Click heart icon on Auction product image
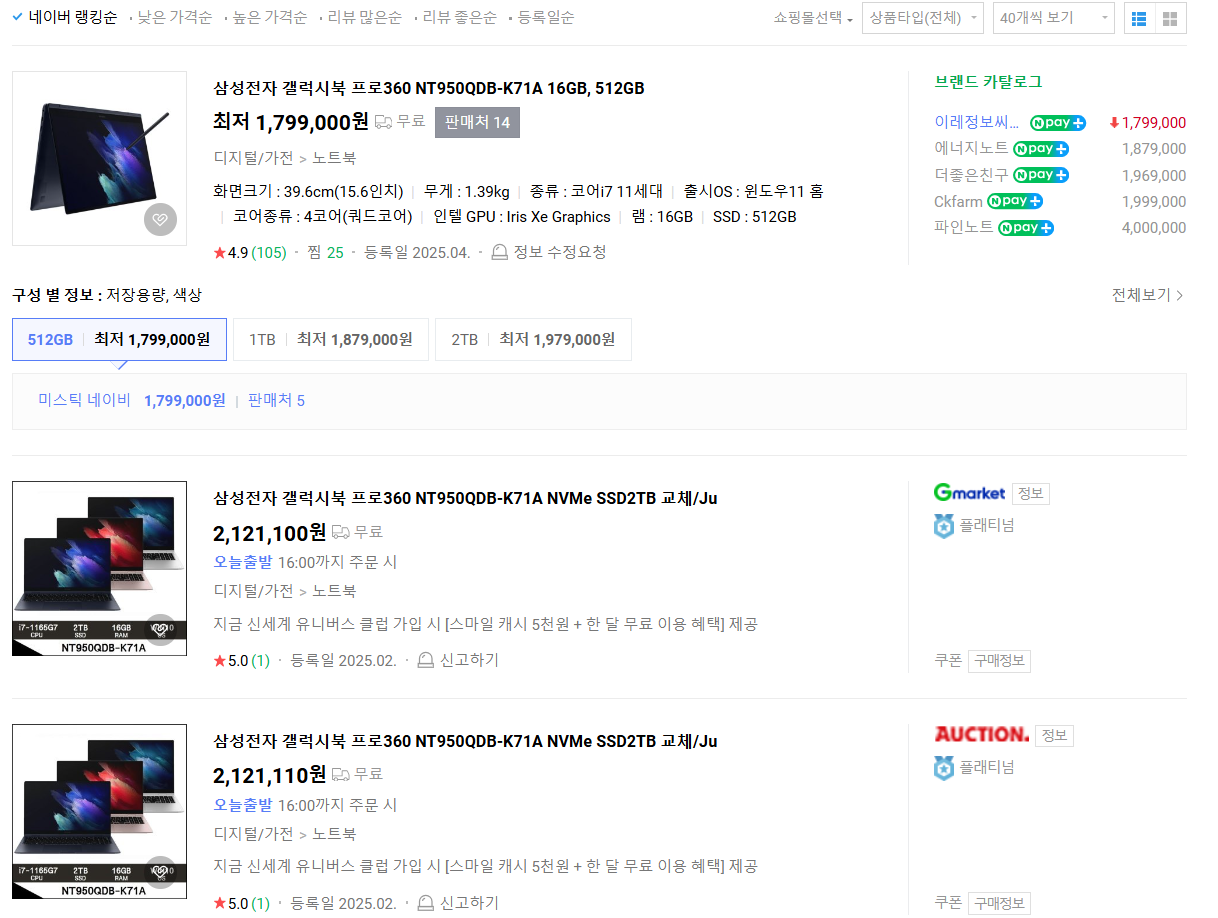Viewport: 1218px width, 918px height. point(160,871)
